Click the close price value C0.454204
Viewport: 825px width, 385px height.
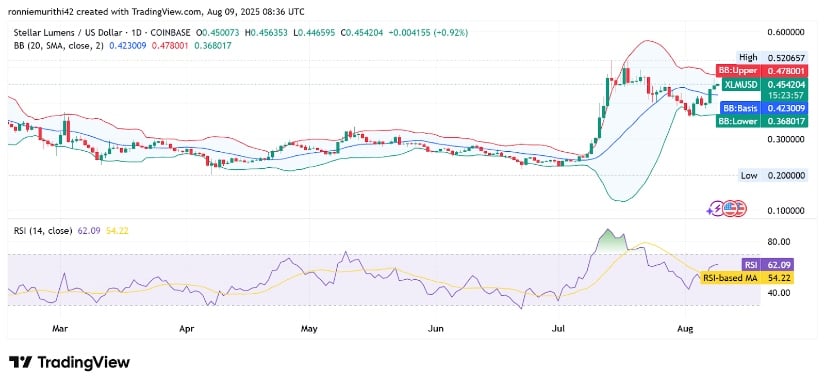point(363,33)
